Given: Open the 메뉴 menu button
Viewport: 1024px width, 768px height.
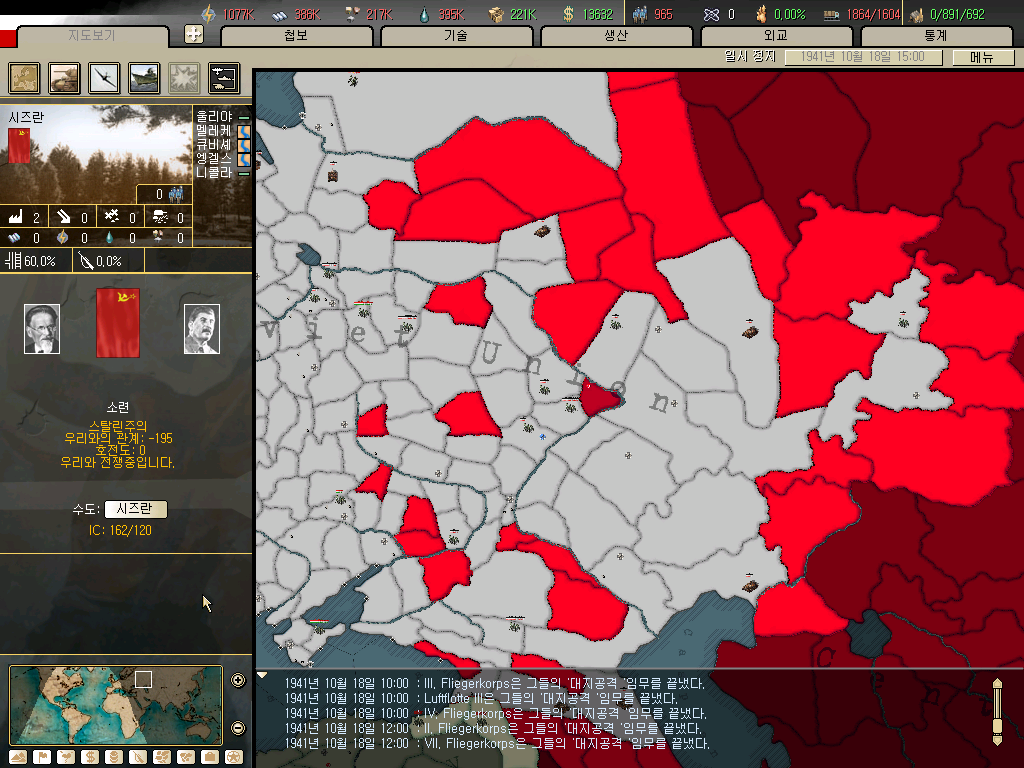Looking at the screenshot, I should [x=982, y=57].
